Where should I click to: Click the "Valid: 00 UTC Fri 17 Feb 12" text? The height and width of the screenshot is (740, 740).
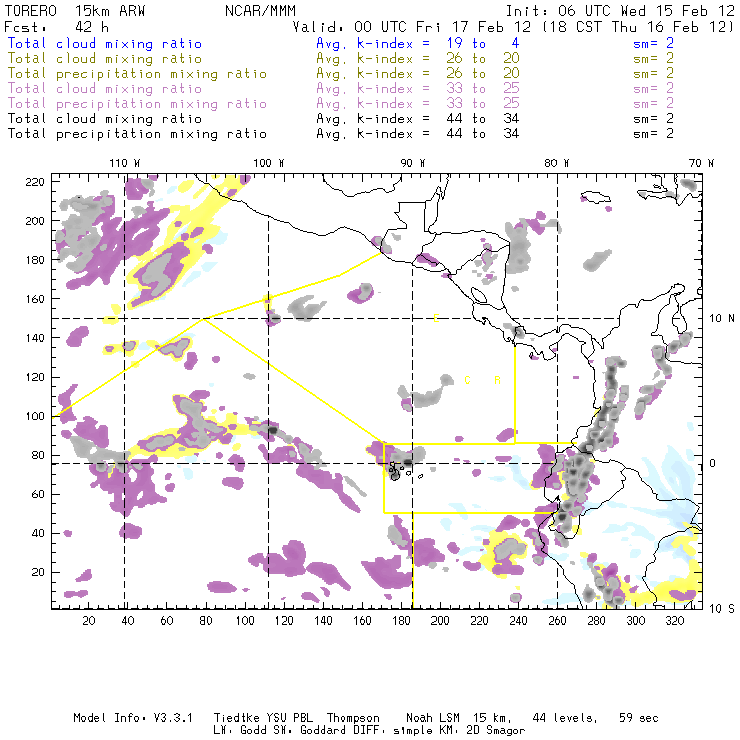coord(412,27)
